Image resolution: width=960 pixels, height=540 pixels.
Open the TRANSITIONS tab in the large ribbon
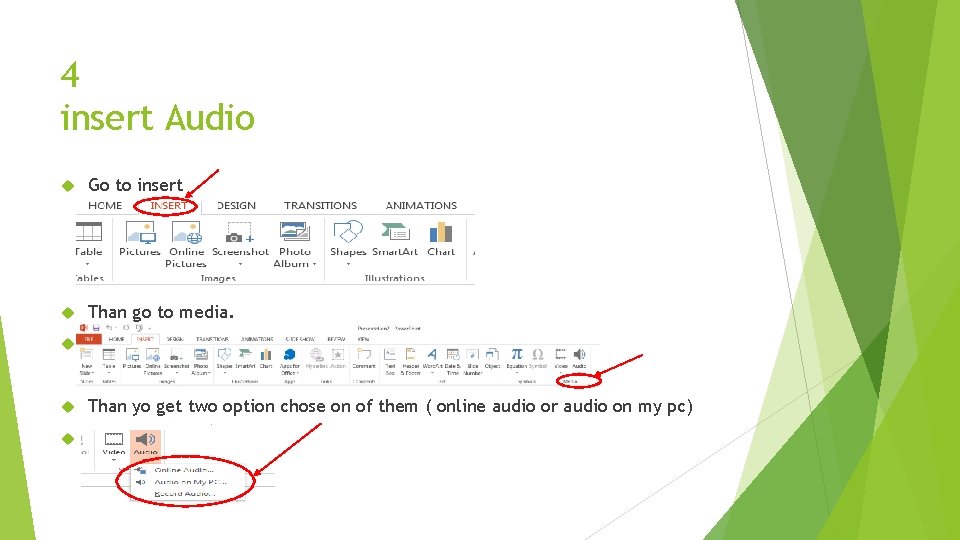(320, 206)
